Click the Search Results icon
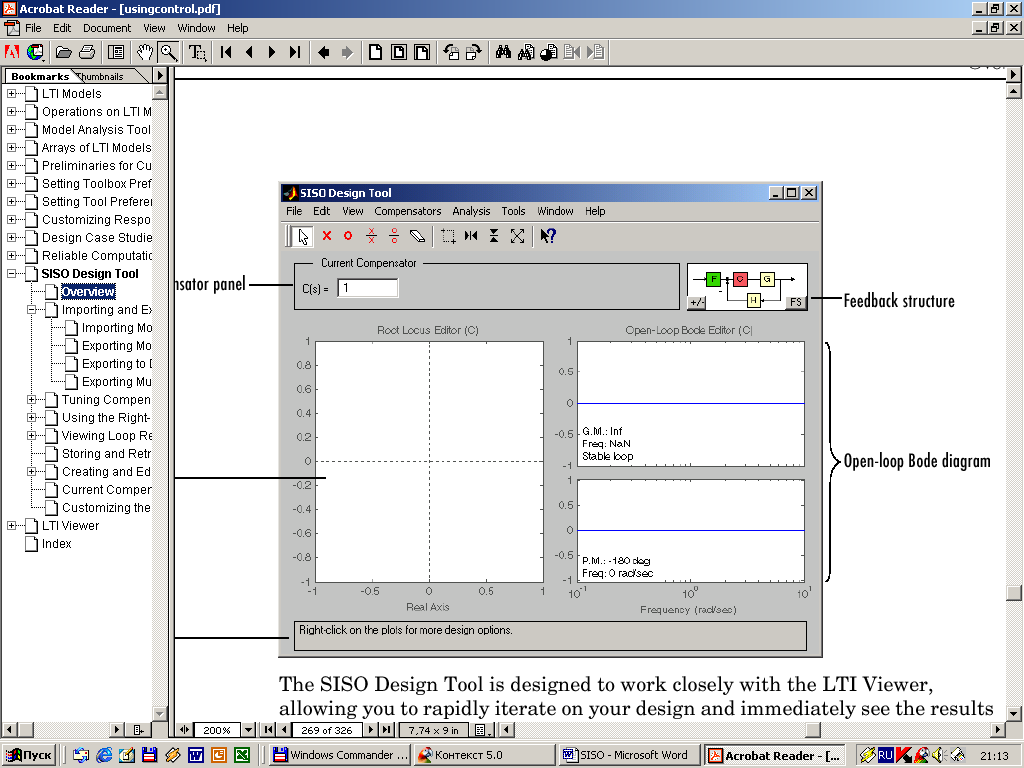Viewport: 1024px width, 768px height. [549, 52]
